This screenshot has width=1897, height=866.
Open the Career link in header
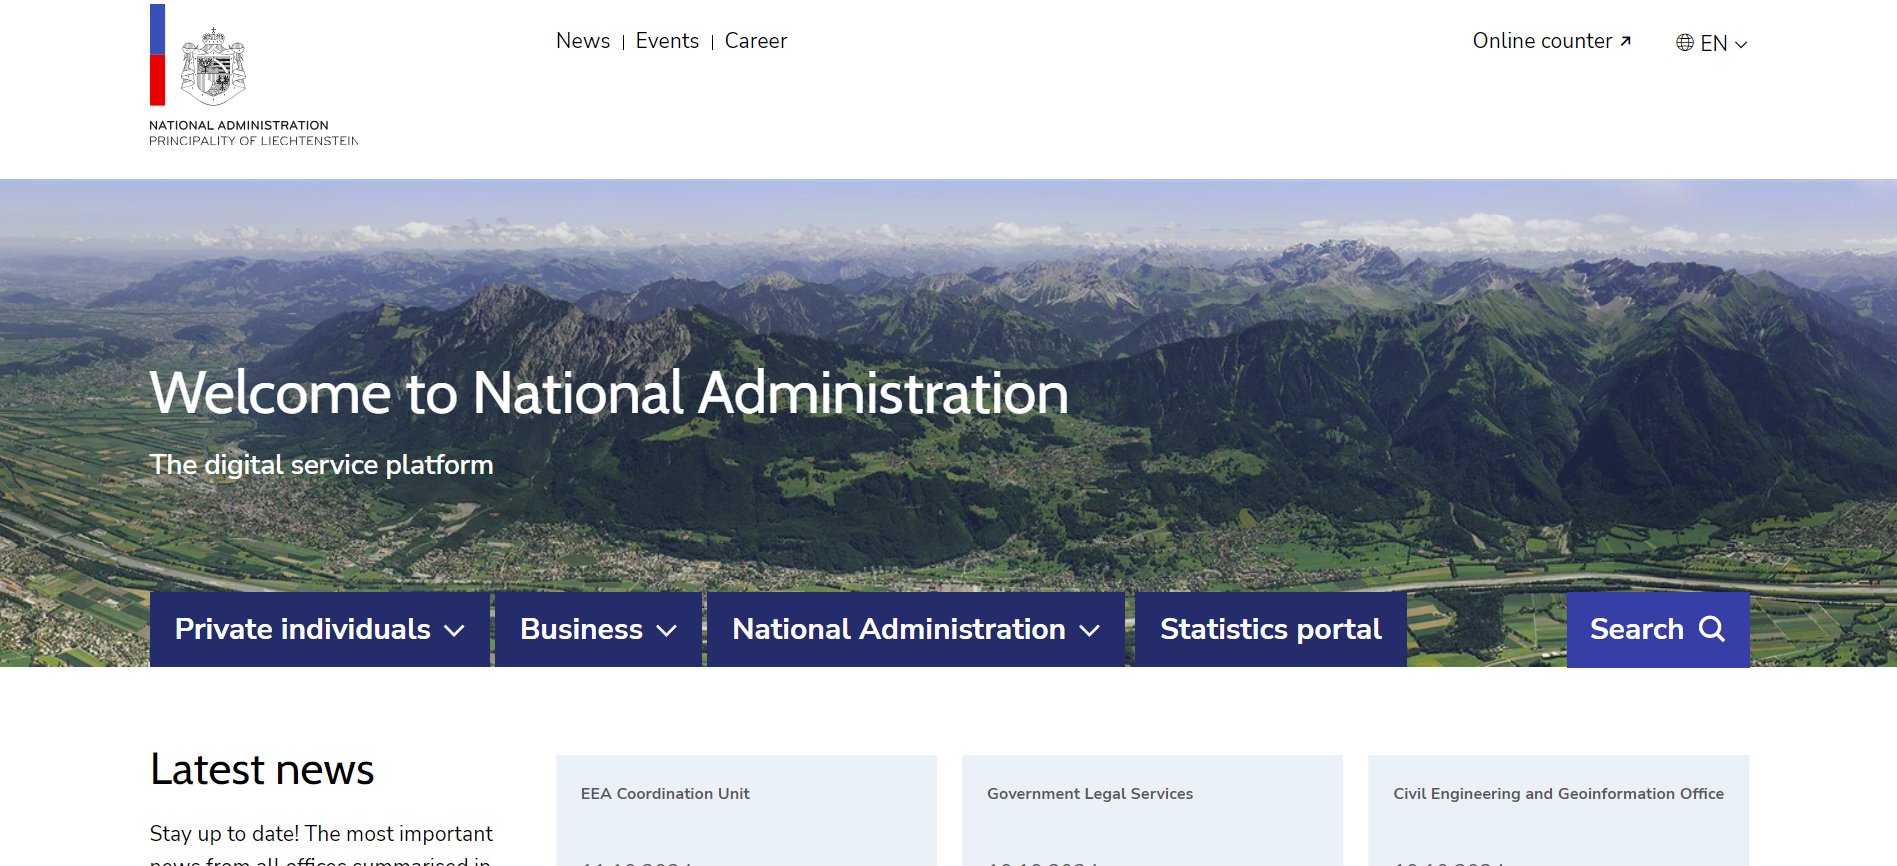click(x=755, y=41)
